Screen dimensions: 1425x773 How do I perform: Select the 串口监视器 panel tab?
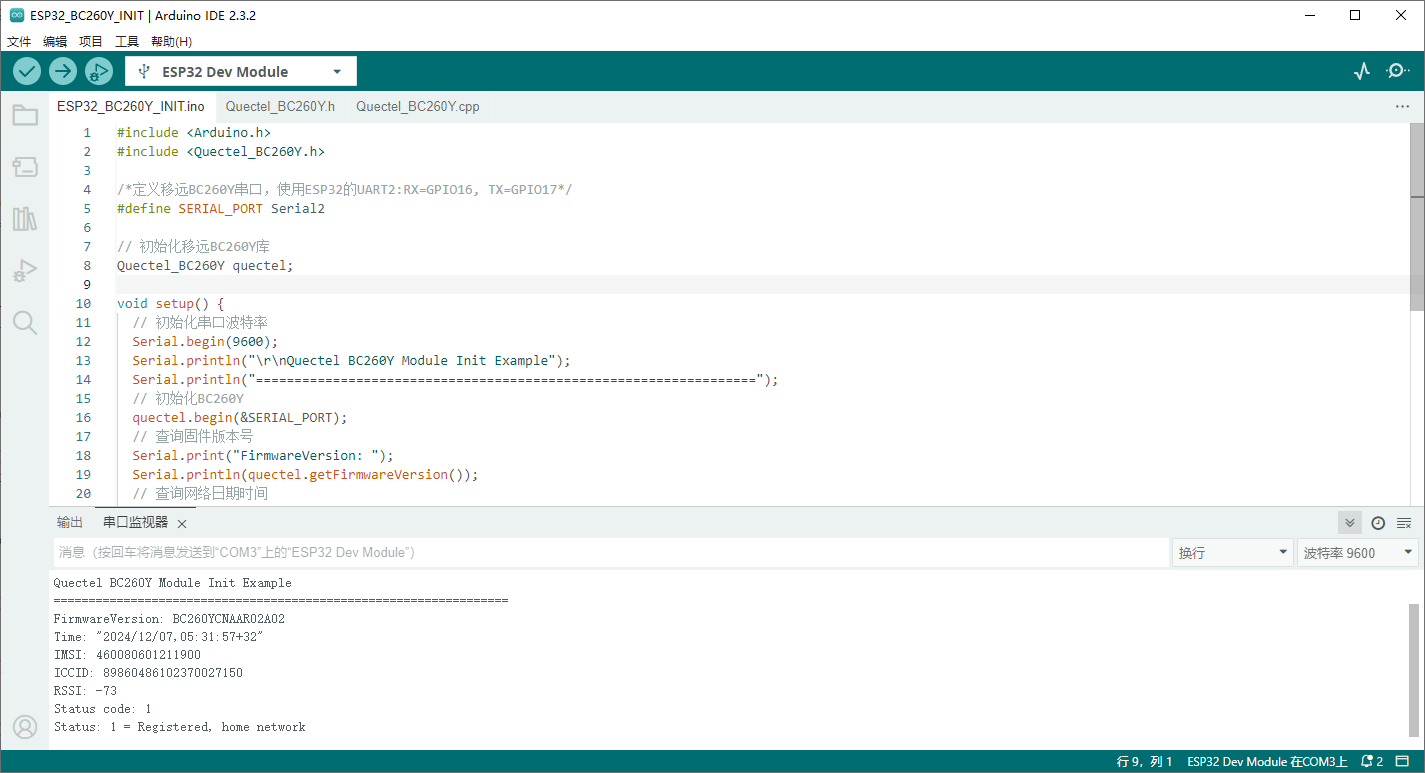click(x=135, y=523)
